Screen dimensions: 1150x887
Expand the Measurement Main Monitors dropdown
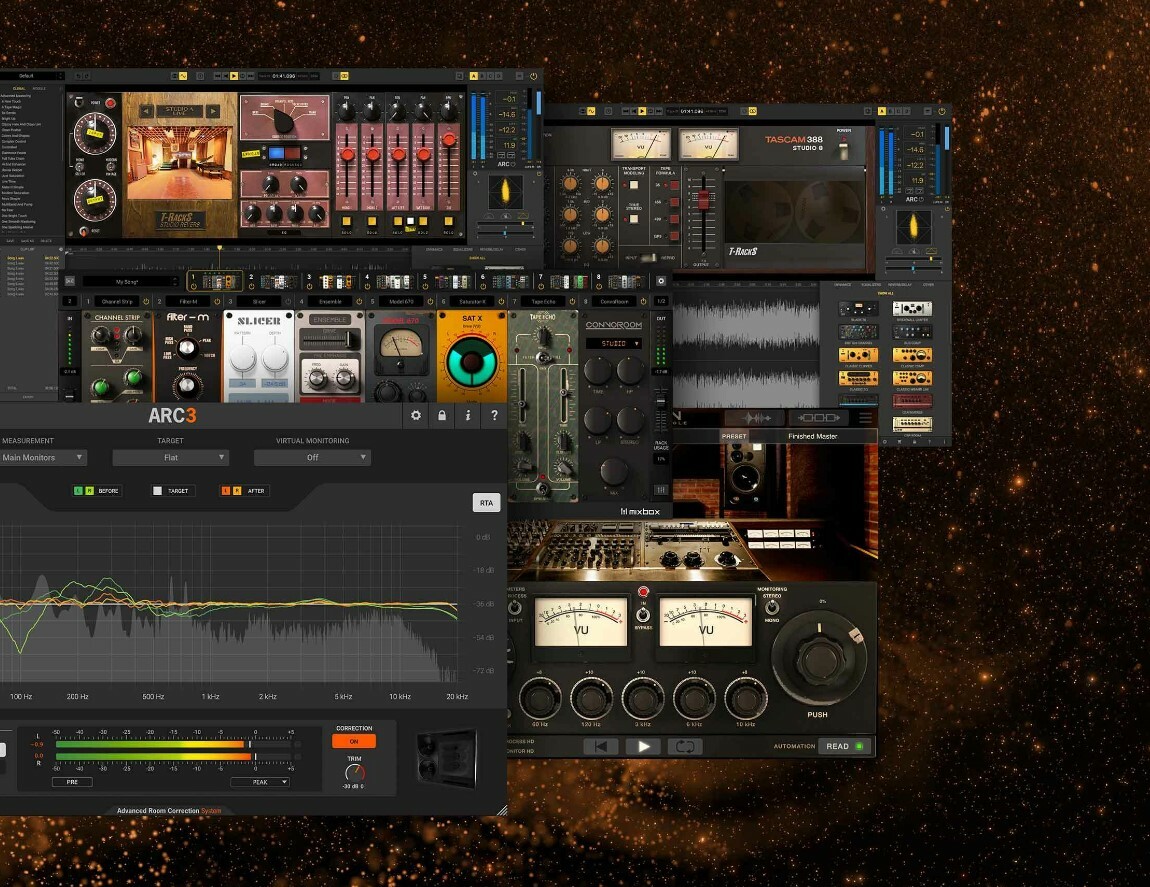[43, 457]
